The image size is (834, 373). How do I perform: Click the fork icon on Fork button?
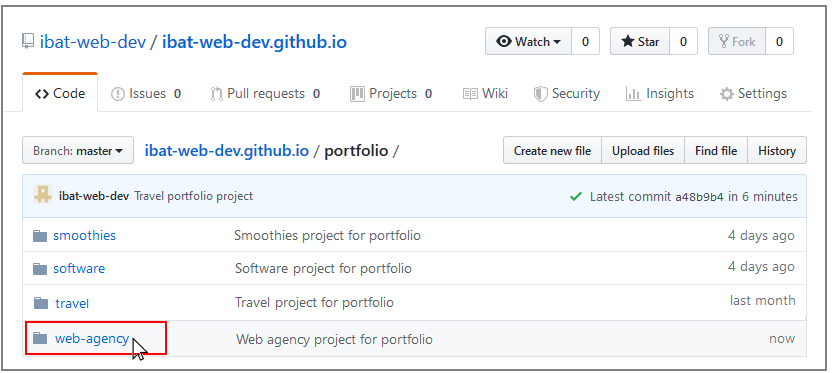[723, 42]
